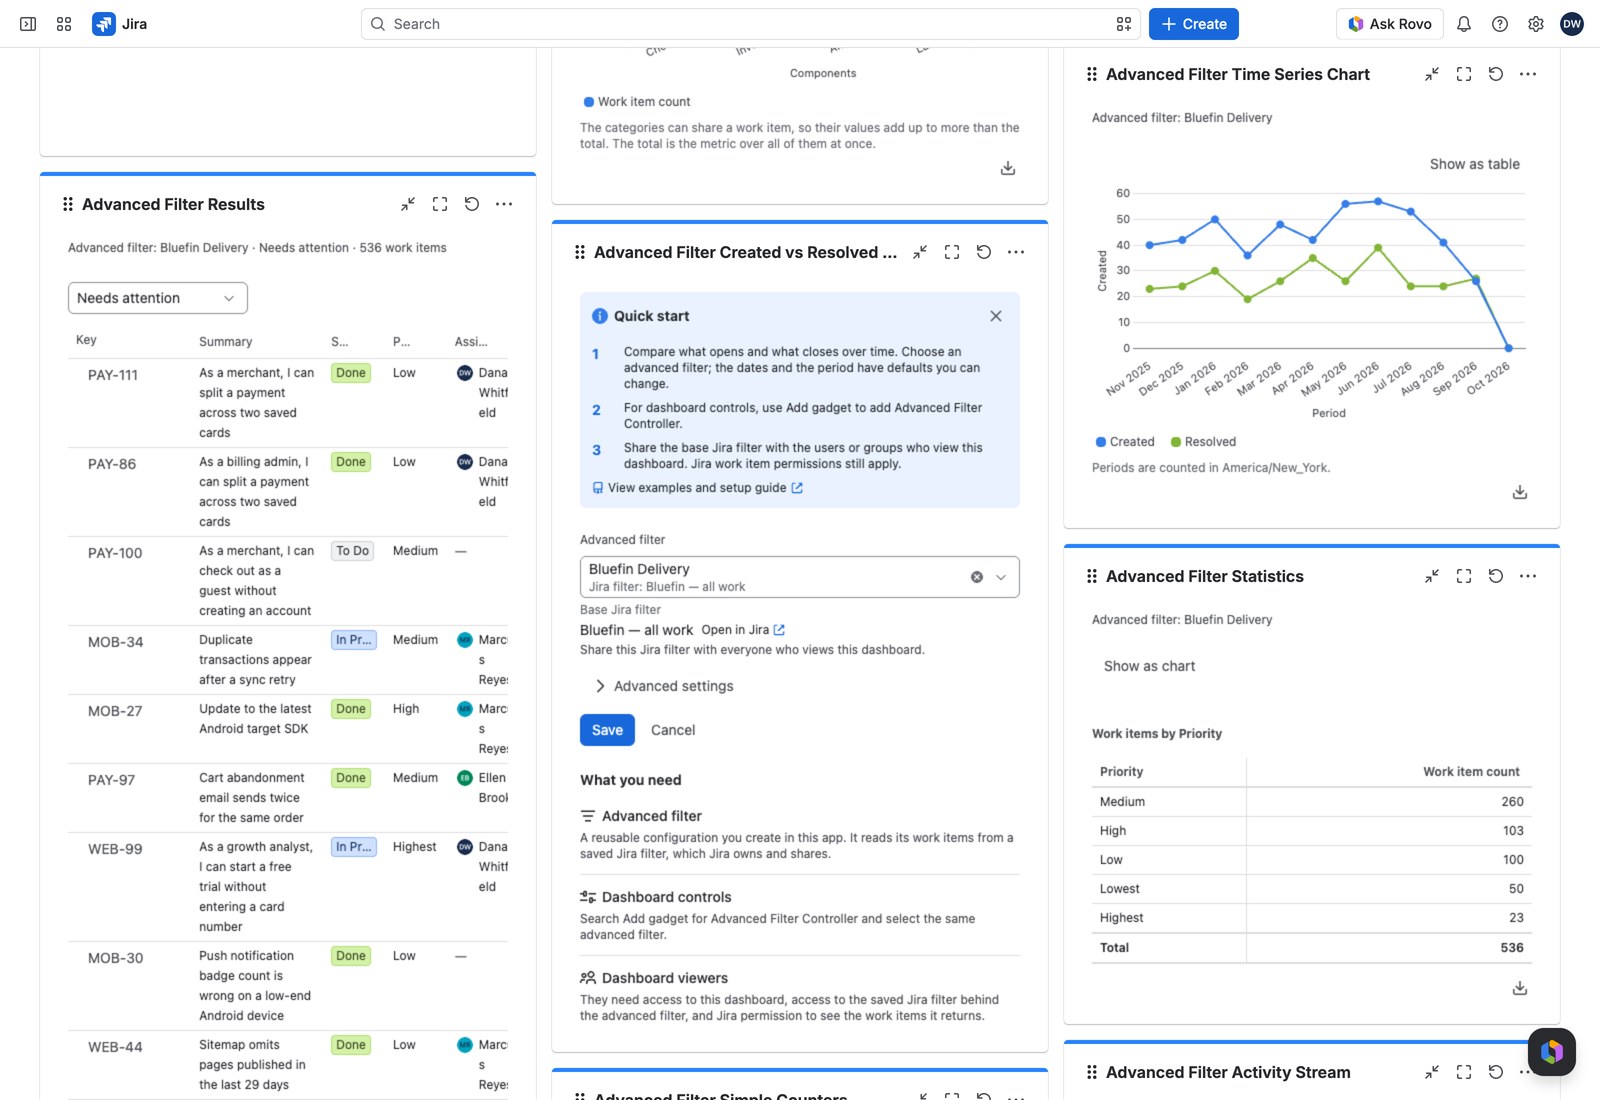Open the Needs attention dropdown
This screenshot has width=1600, height=1100.
coord(158,298)
